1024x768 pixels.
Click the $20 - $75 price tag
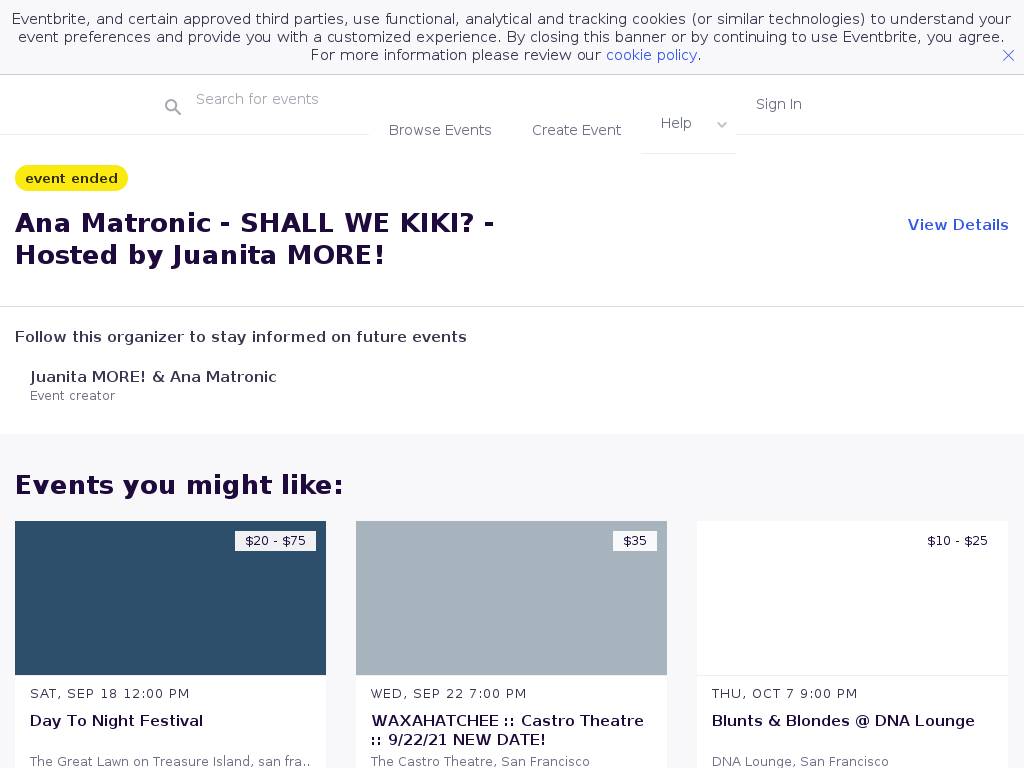click(275, 541)
